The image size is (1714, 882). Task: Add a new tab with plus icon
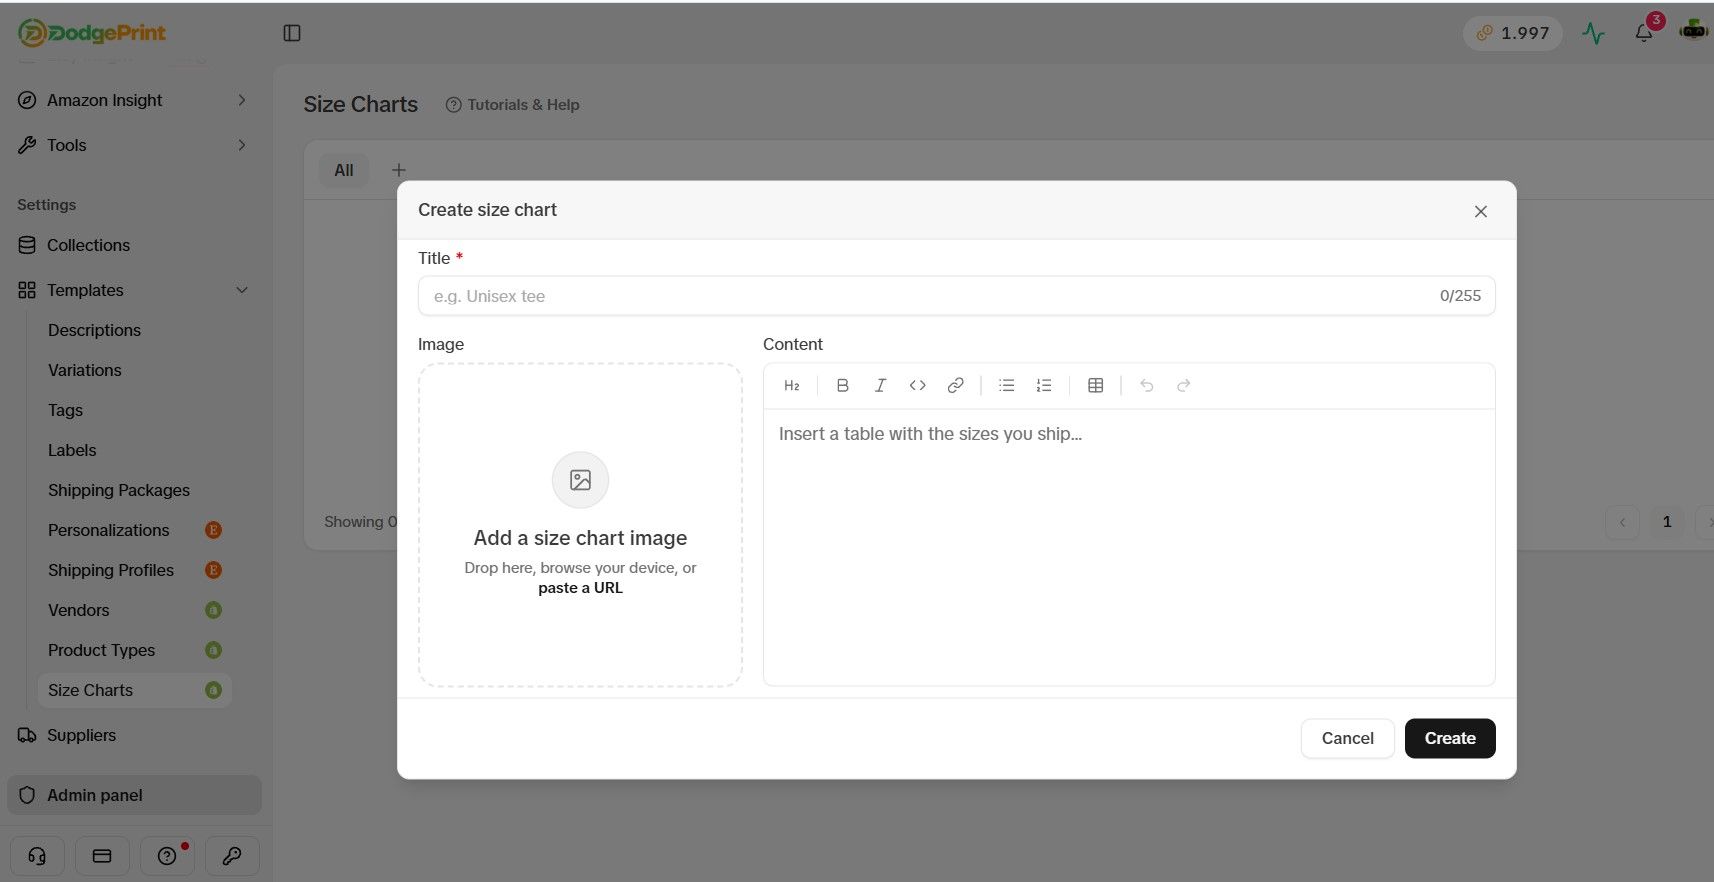pos(399,171)
